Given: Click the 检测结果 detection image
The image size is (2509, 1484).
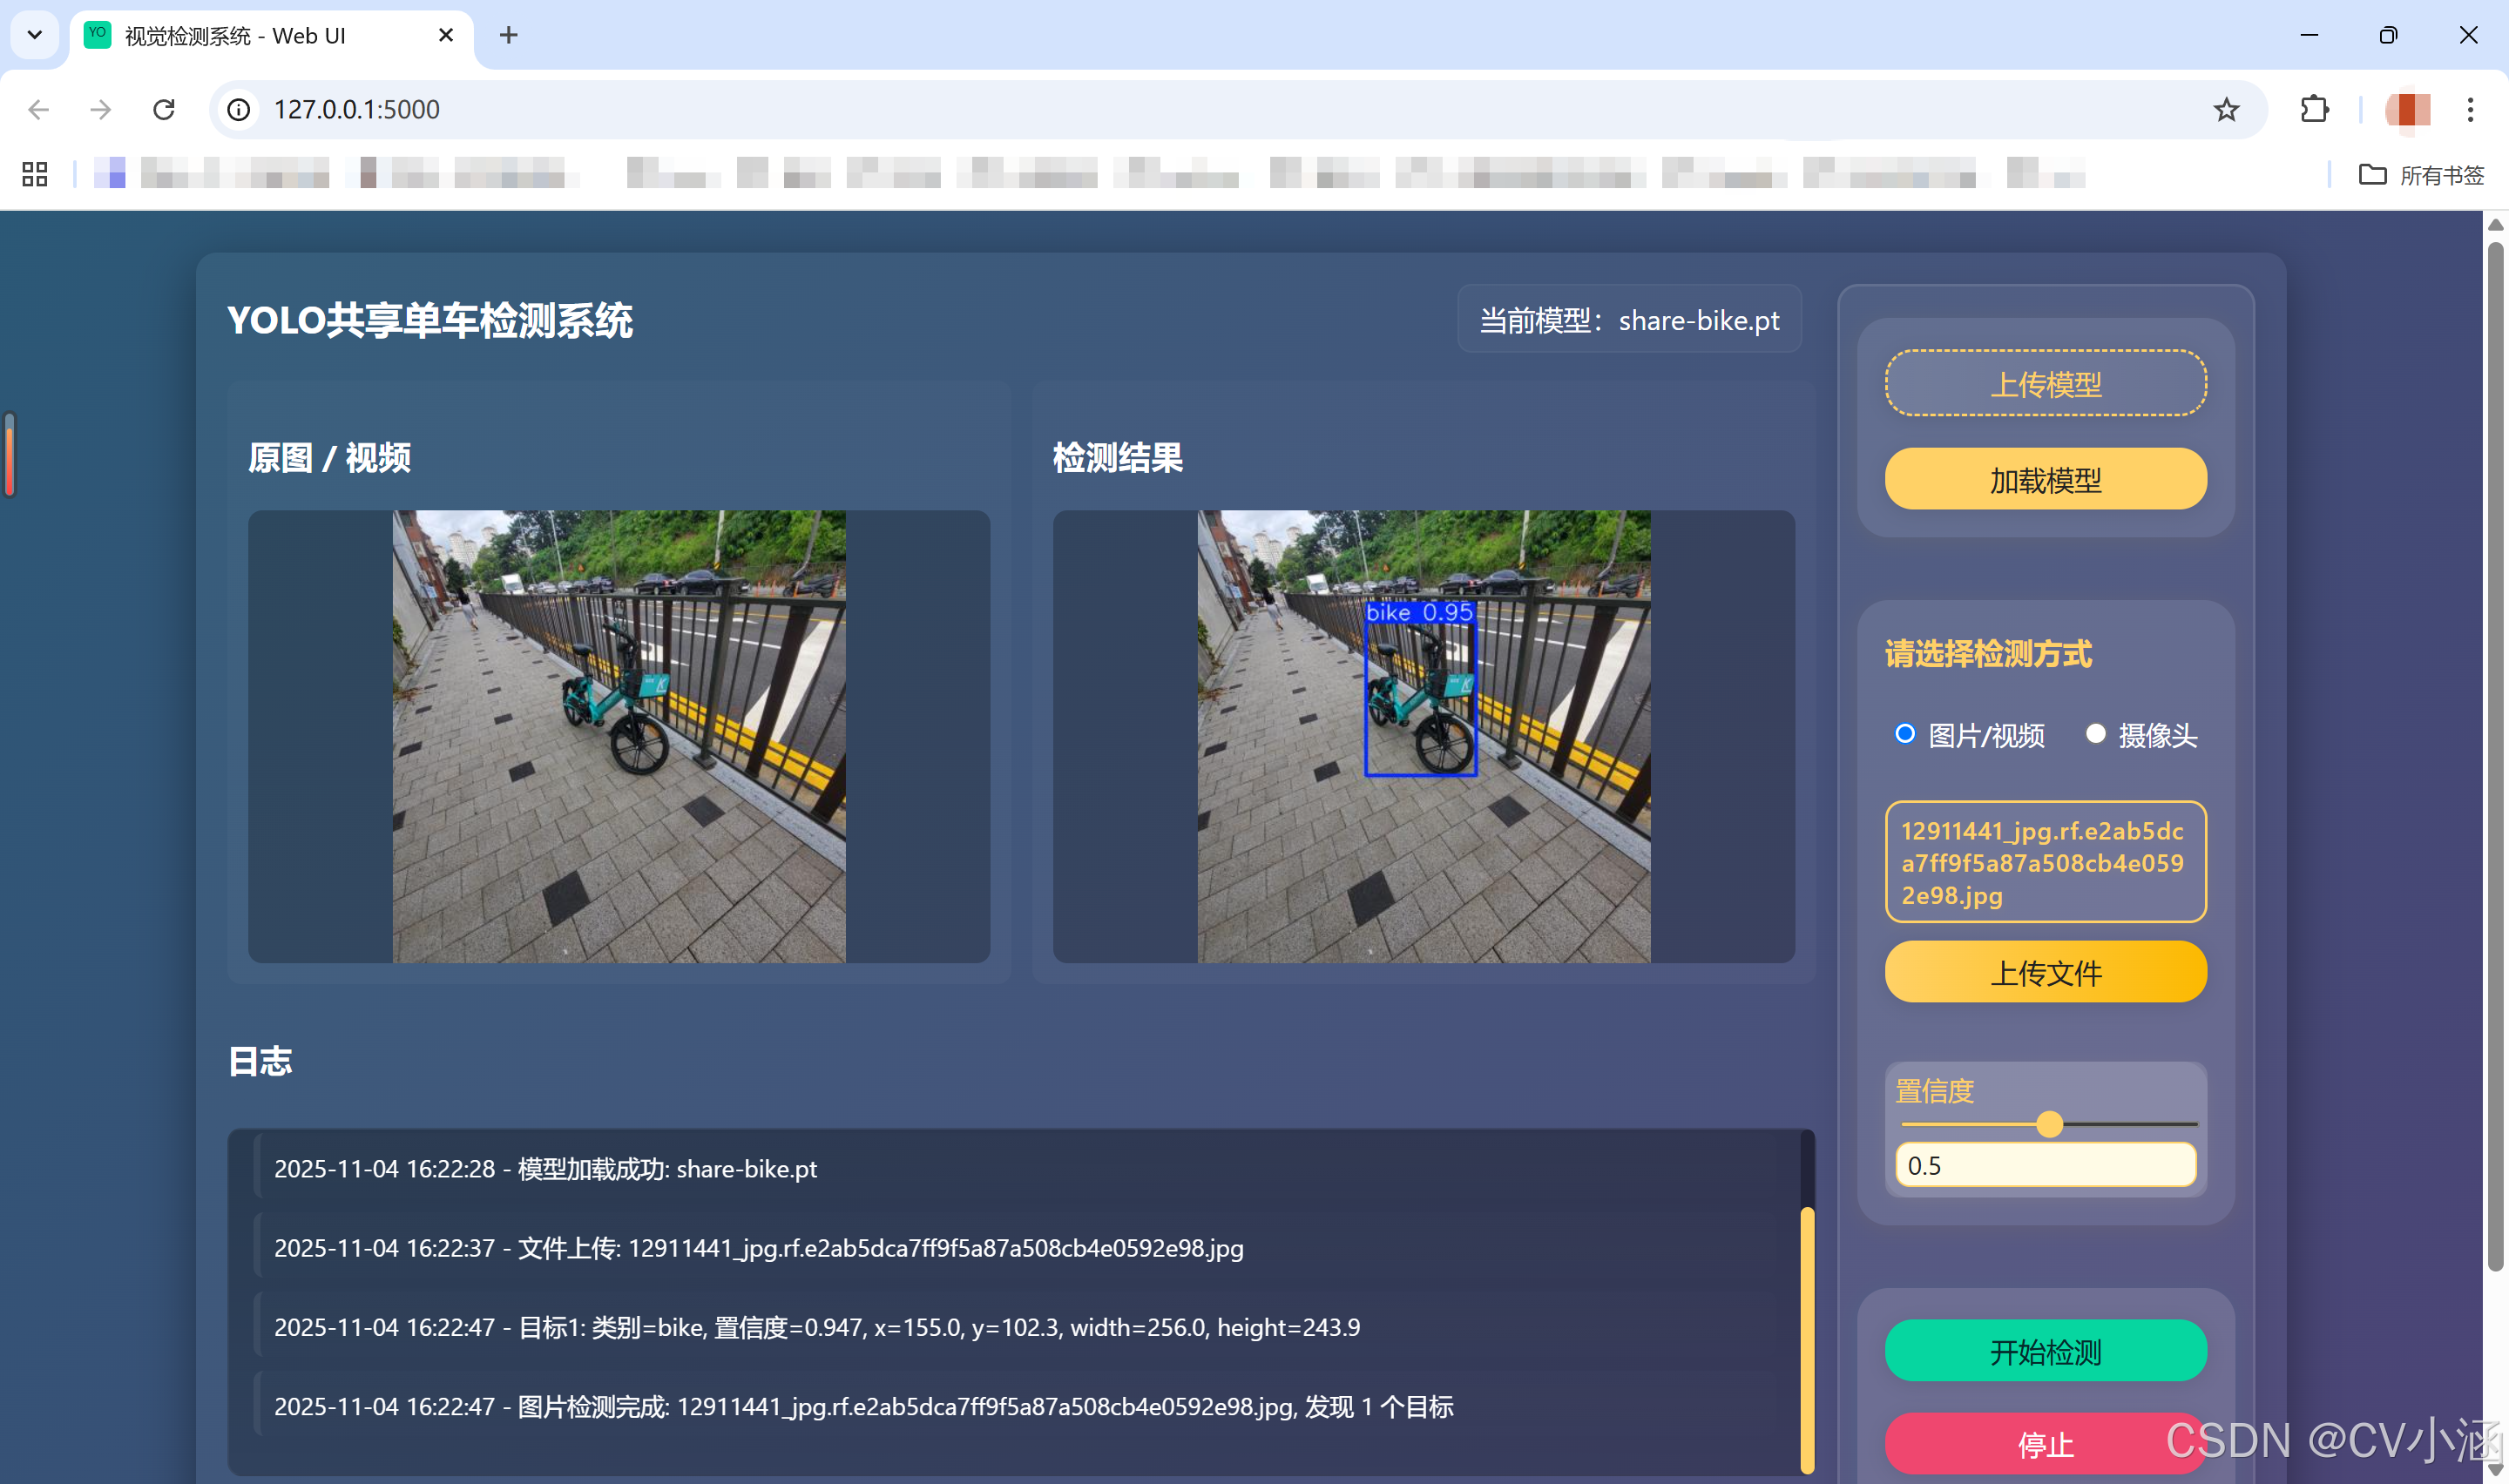Looking at the screenshot, I should [1423, 737].
